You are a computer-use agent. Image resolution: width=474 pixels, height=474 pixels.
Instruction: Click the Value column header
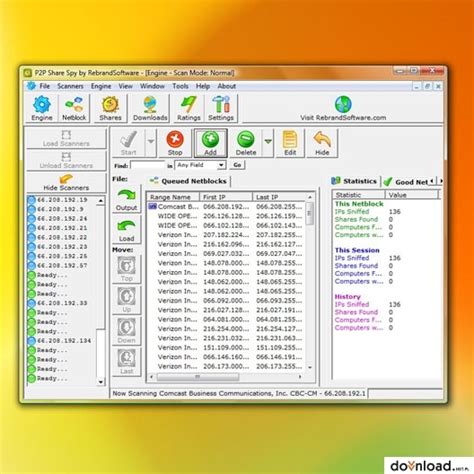tap(411, 195)
